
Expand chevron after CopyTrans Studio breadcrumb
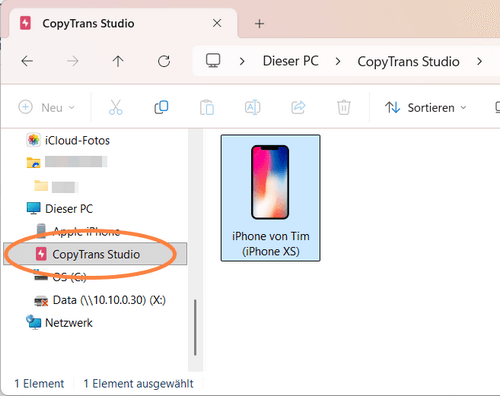click(x=479, y=61)
